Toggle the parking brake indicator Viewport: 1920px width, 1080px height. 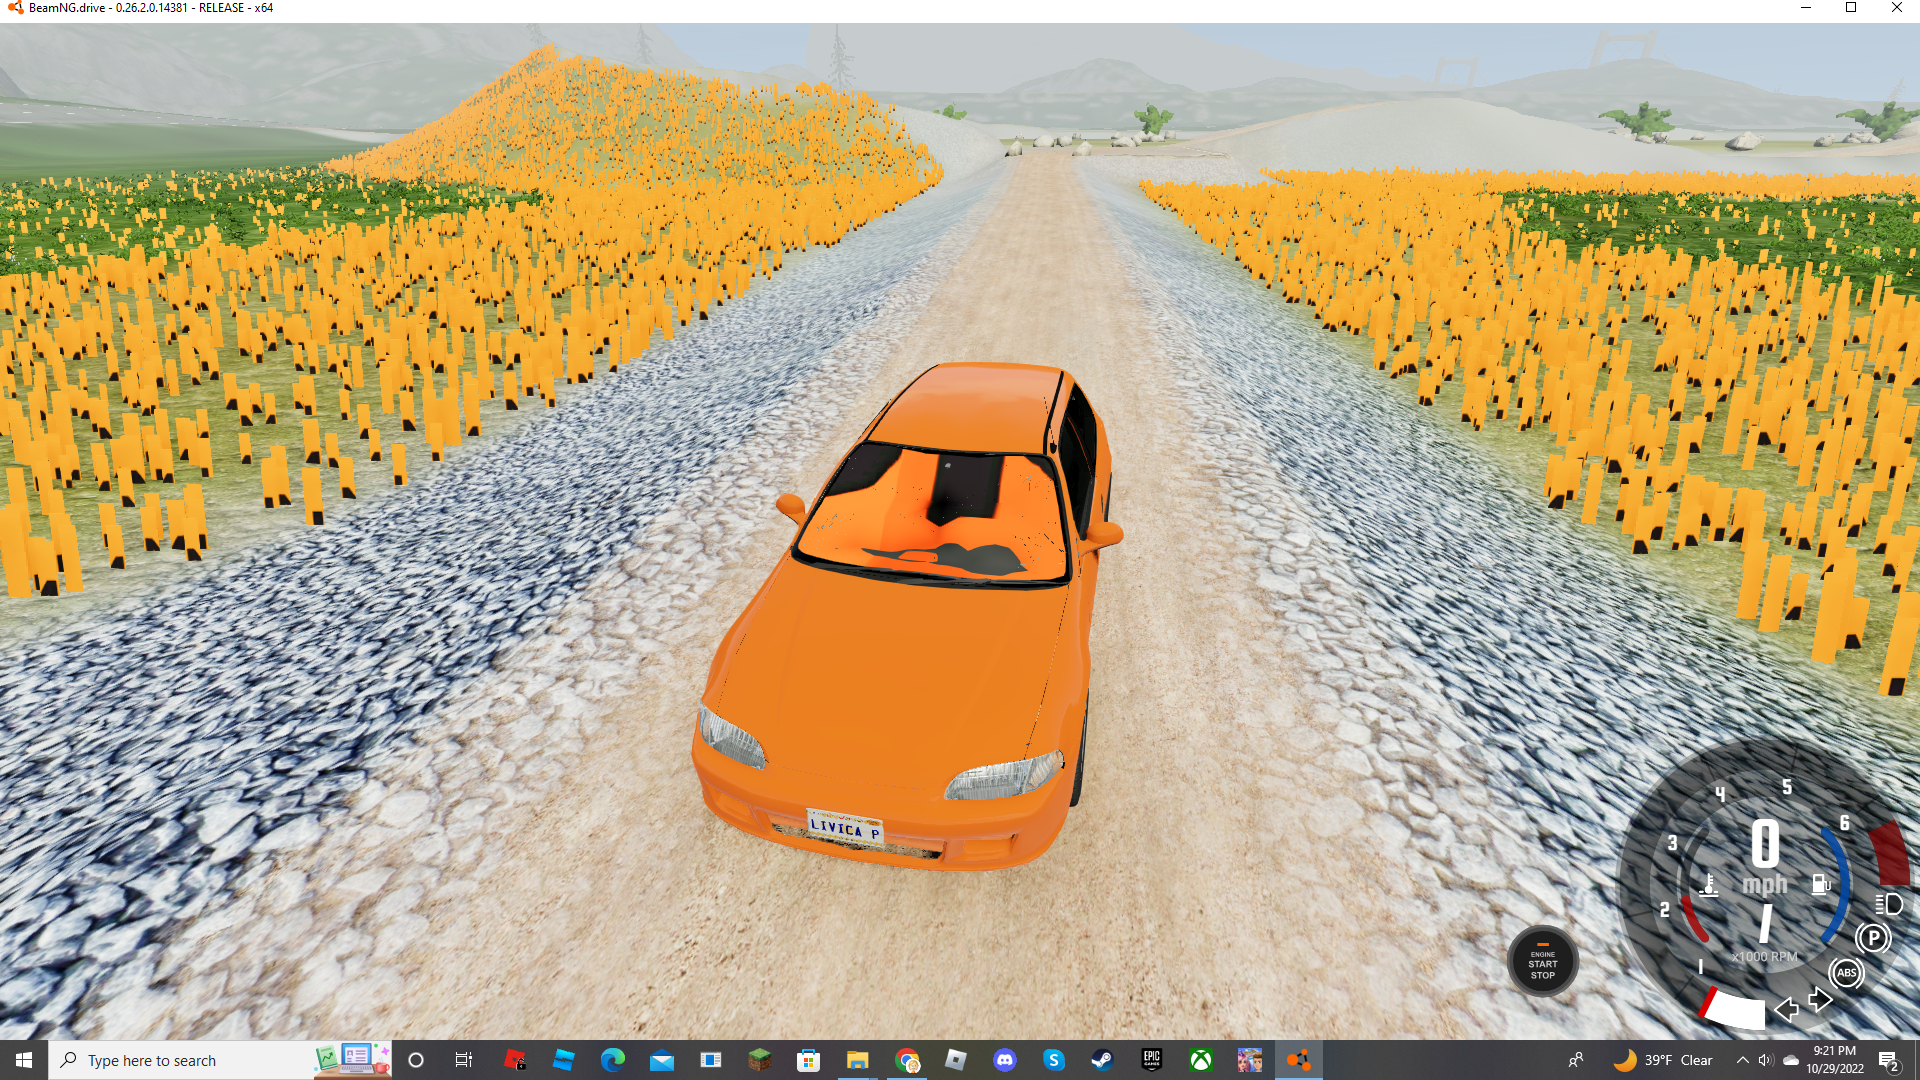pos(1873,938)
